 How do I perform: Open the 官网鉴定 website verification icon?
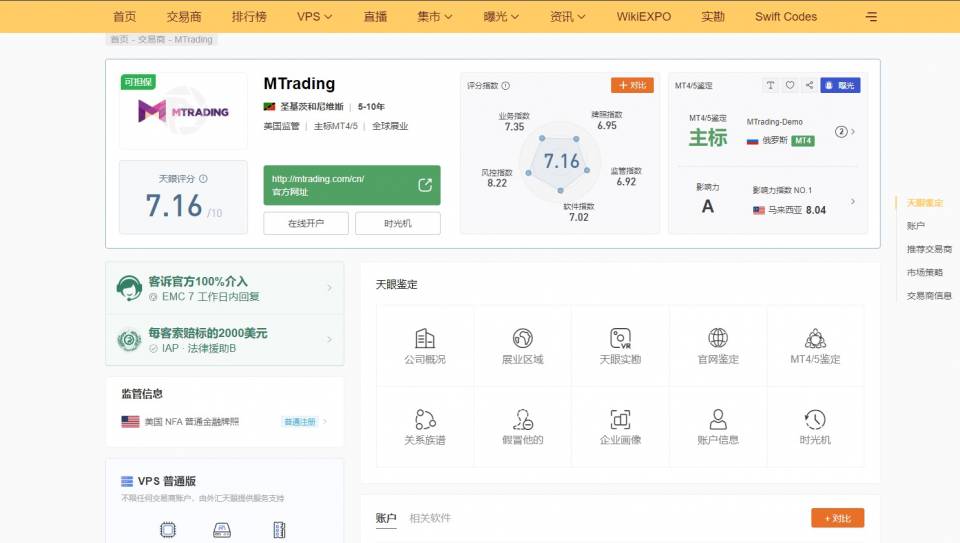pyautogui.click(x=718, y=338)
